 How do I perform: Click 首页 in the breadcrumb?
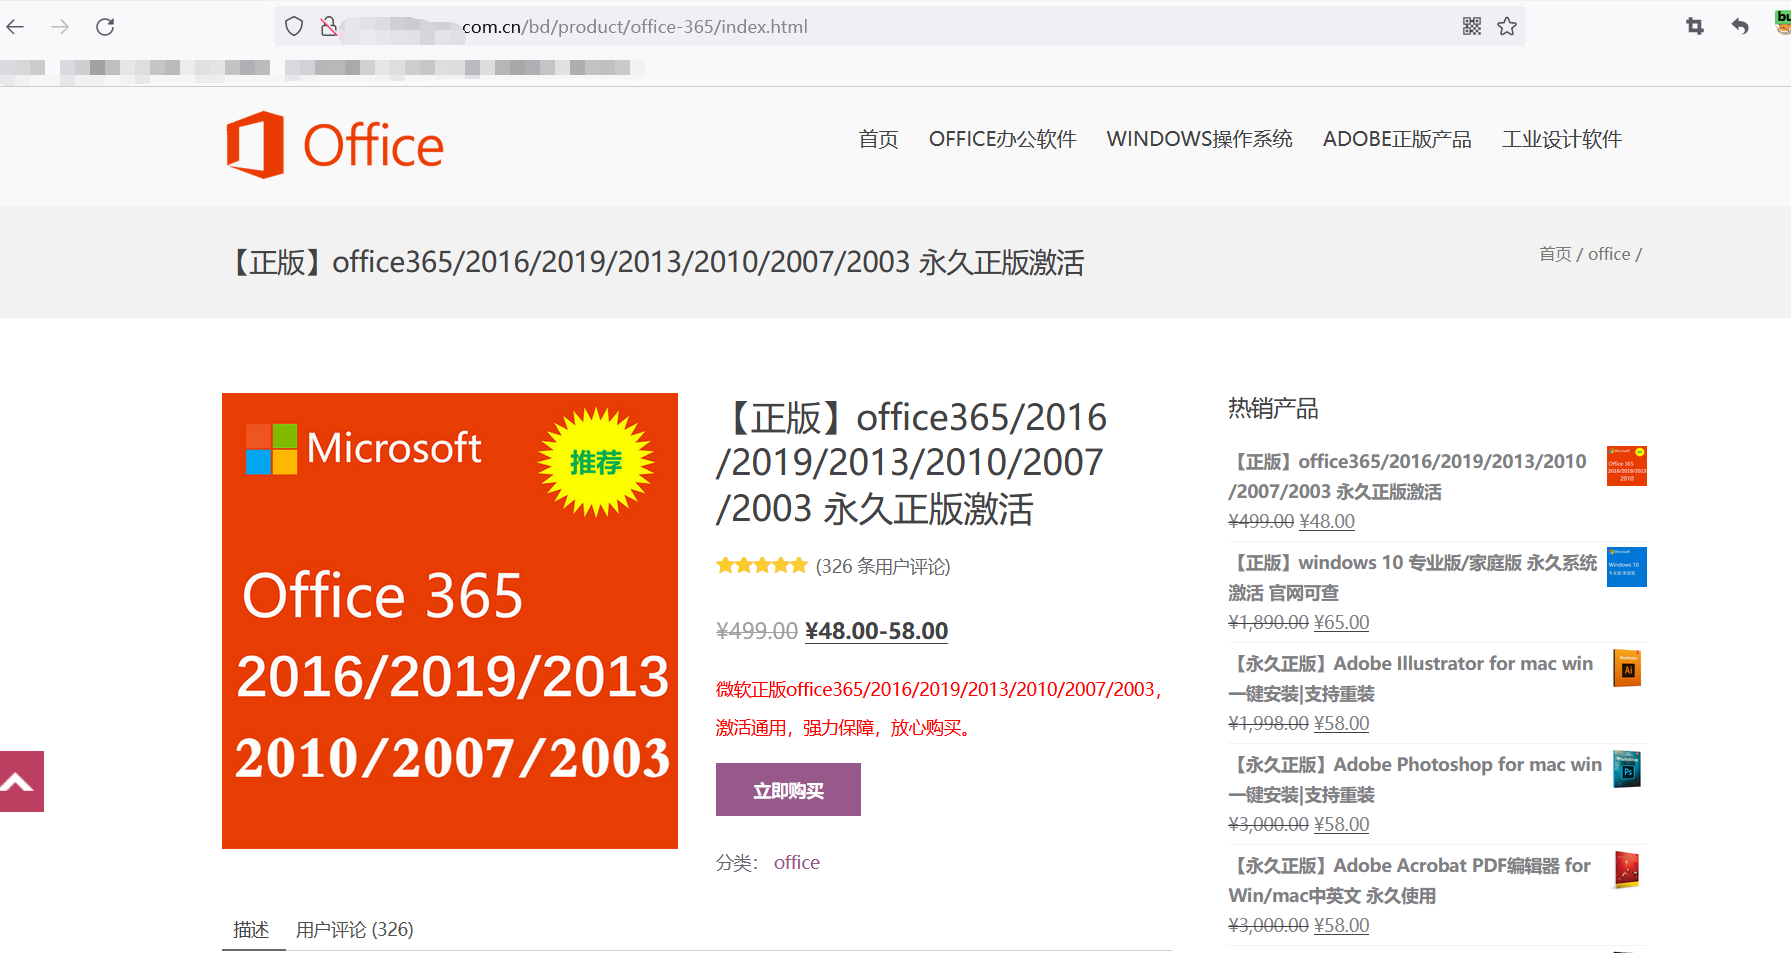point(1555,254)
